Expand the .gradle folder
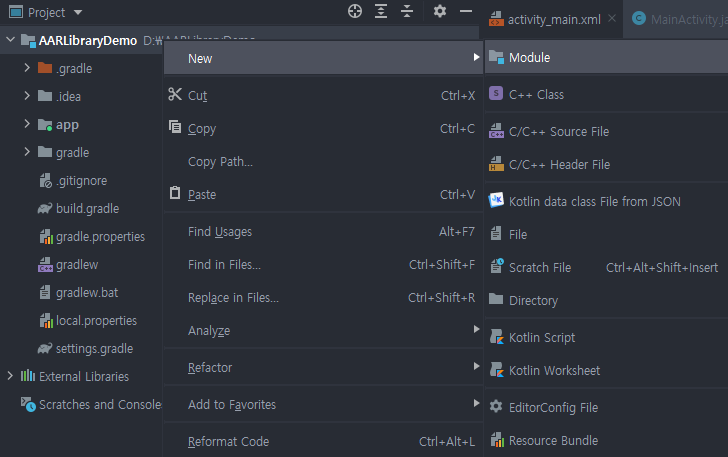The width and height of the screenshot is (728, 457). point(27,68)
